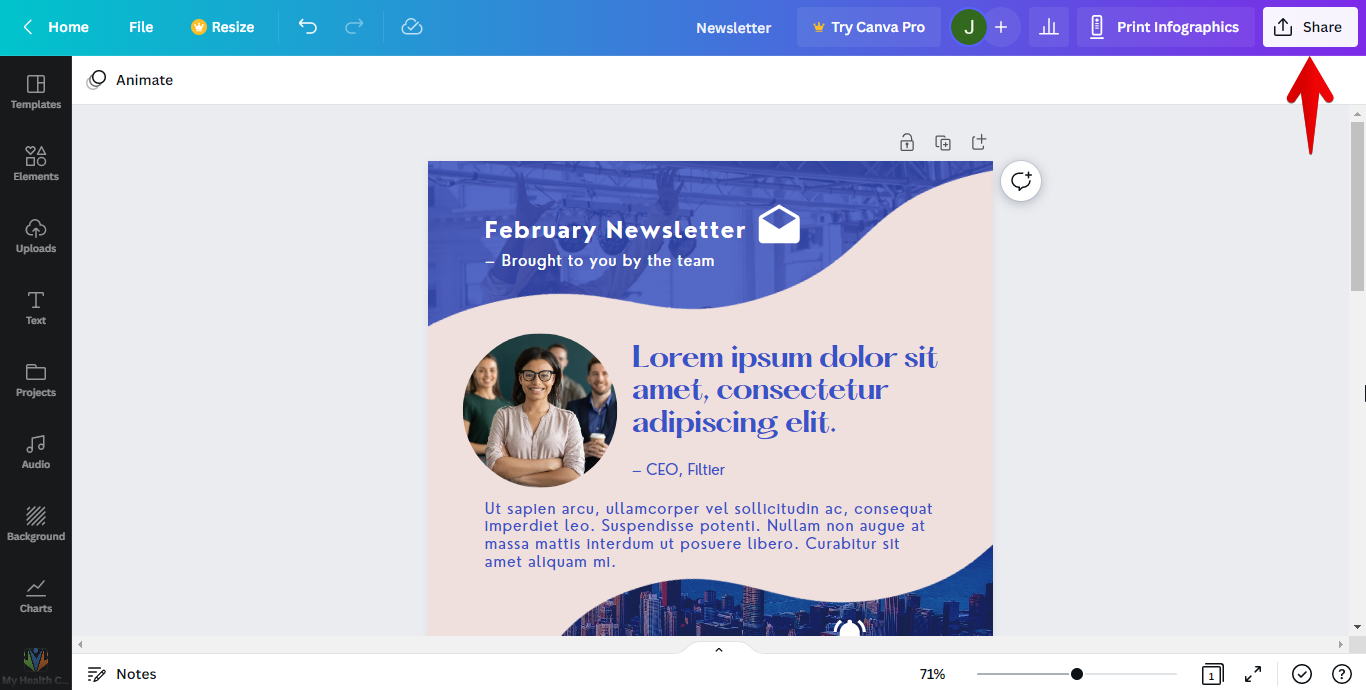The image size is (1366, 690).
Task: Click Try Canva Pro
Action: coord(869,27)
